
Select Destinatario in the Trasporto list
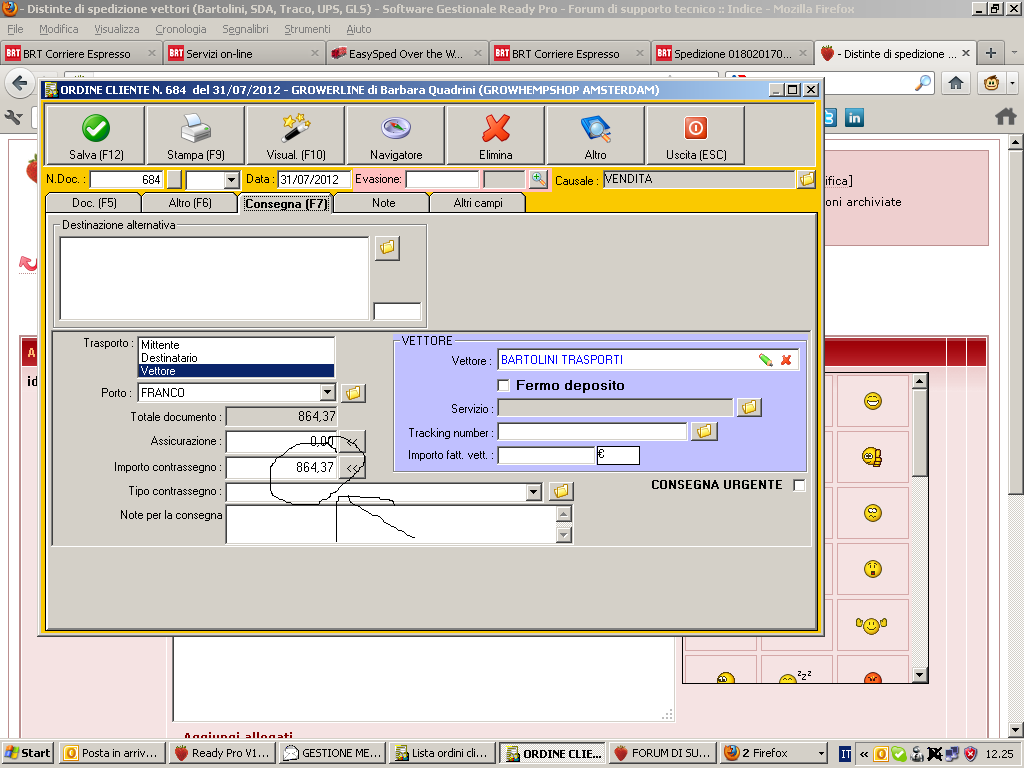236,358
